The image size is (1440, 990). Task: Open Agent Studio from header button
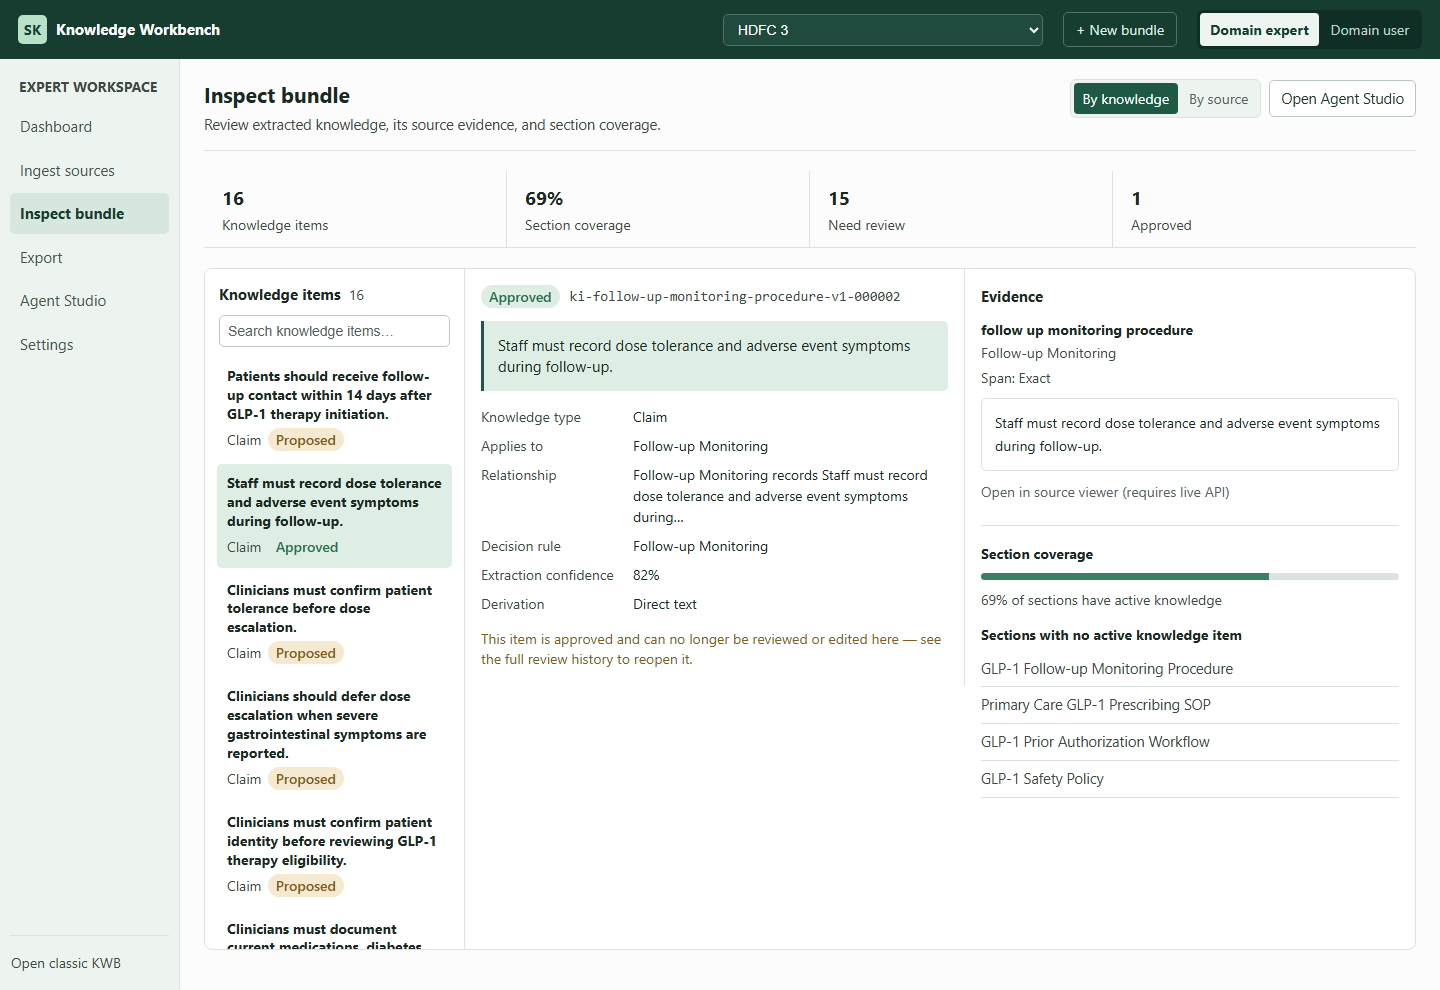coord(1342,99)
